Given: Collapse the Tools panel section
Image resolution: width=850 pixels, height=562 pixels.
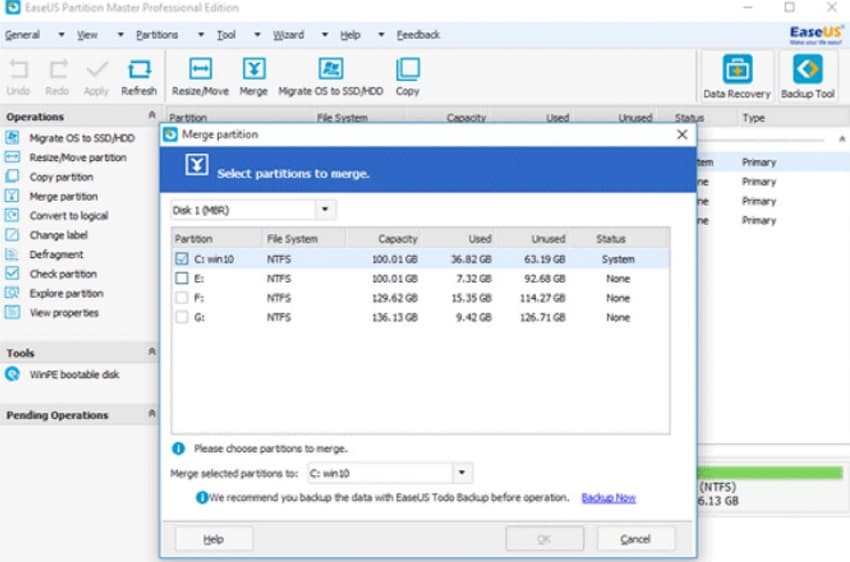Looking at the screenshot, I should (152, 352).
